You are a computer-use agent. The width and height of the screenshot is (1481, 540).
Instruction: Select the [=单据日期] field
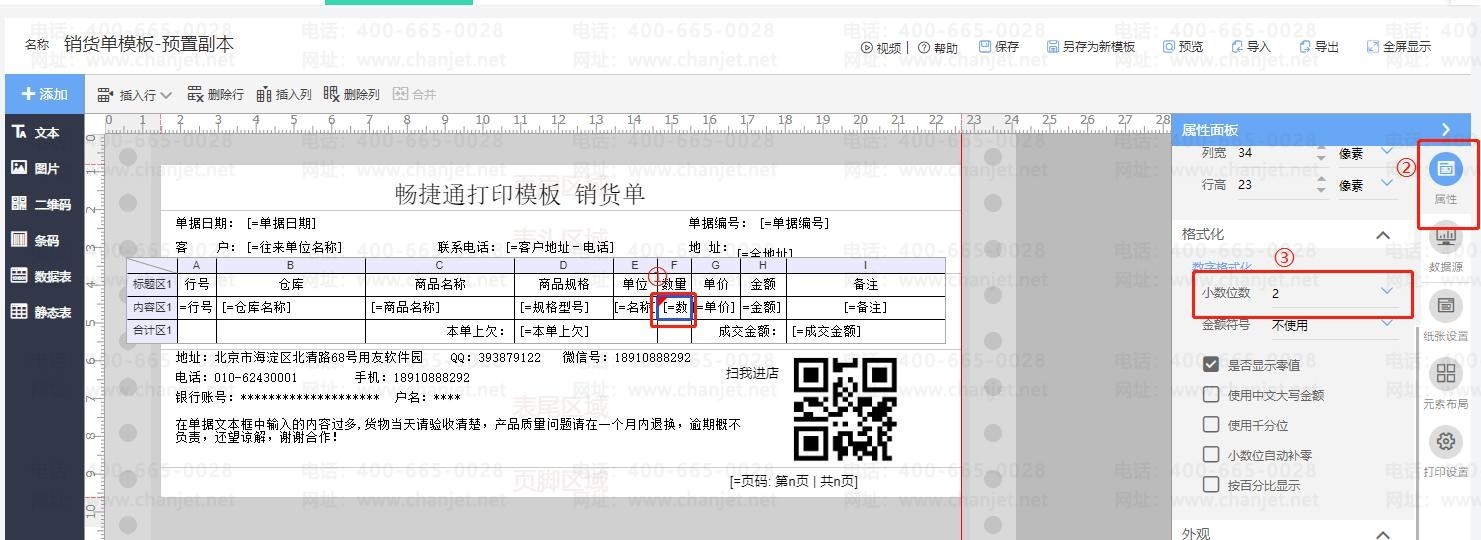pyautogui.click(x=281, y=223)
